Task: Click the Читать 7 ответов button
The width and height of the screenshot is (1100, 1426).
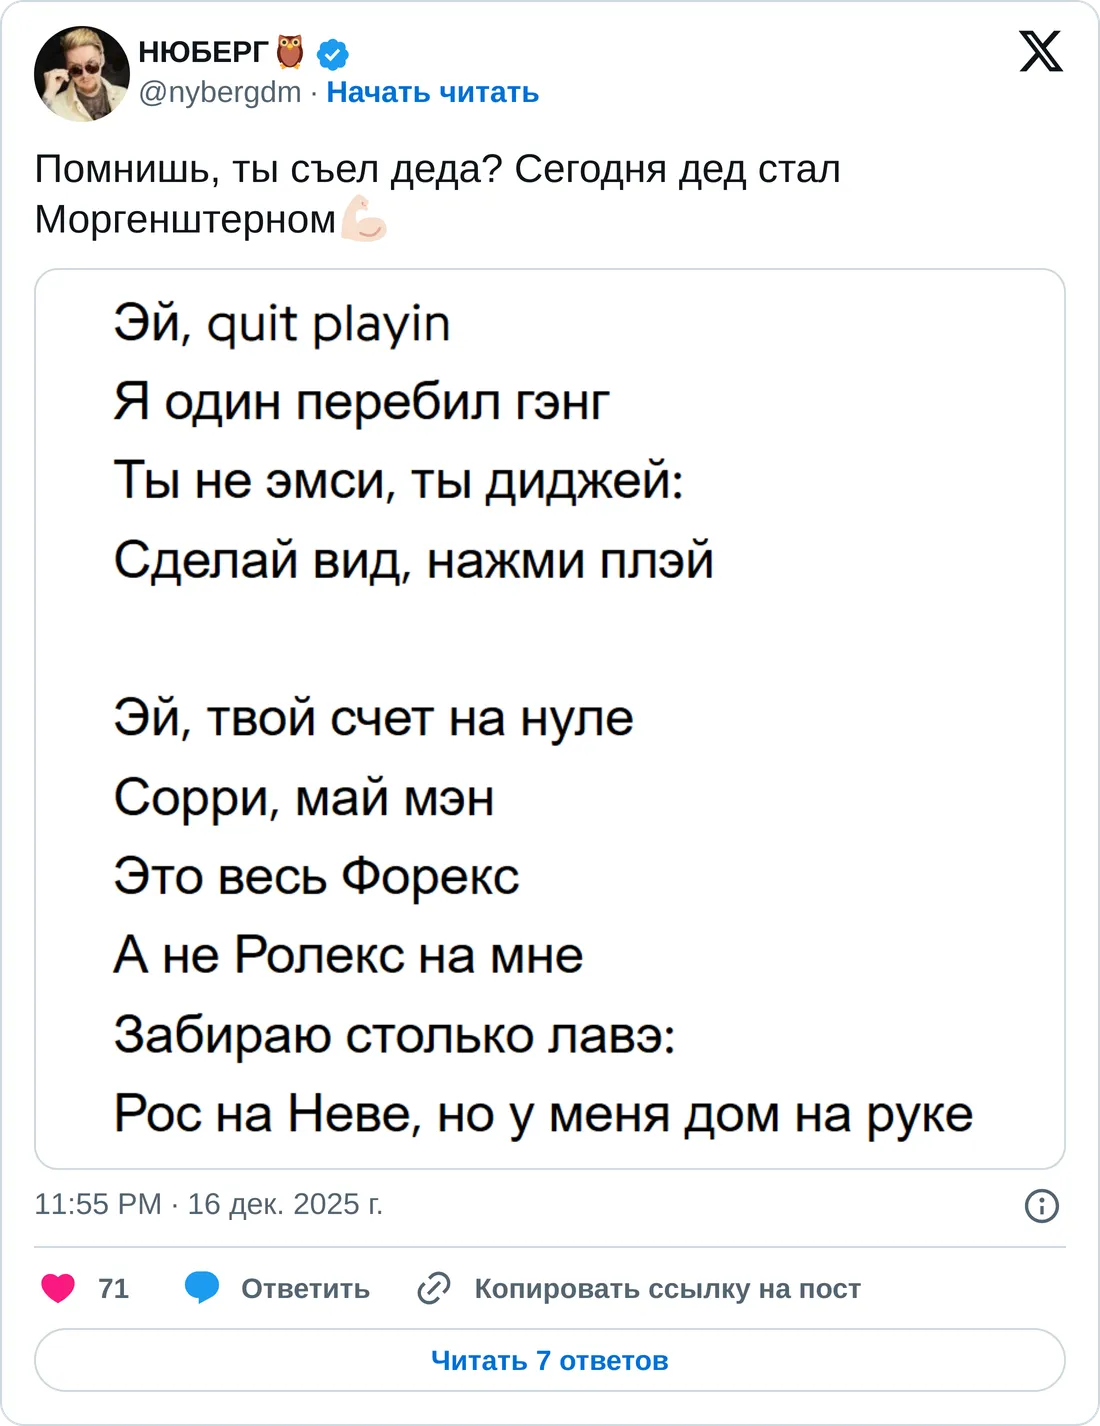Action: (550, 1360)
